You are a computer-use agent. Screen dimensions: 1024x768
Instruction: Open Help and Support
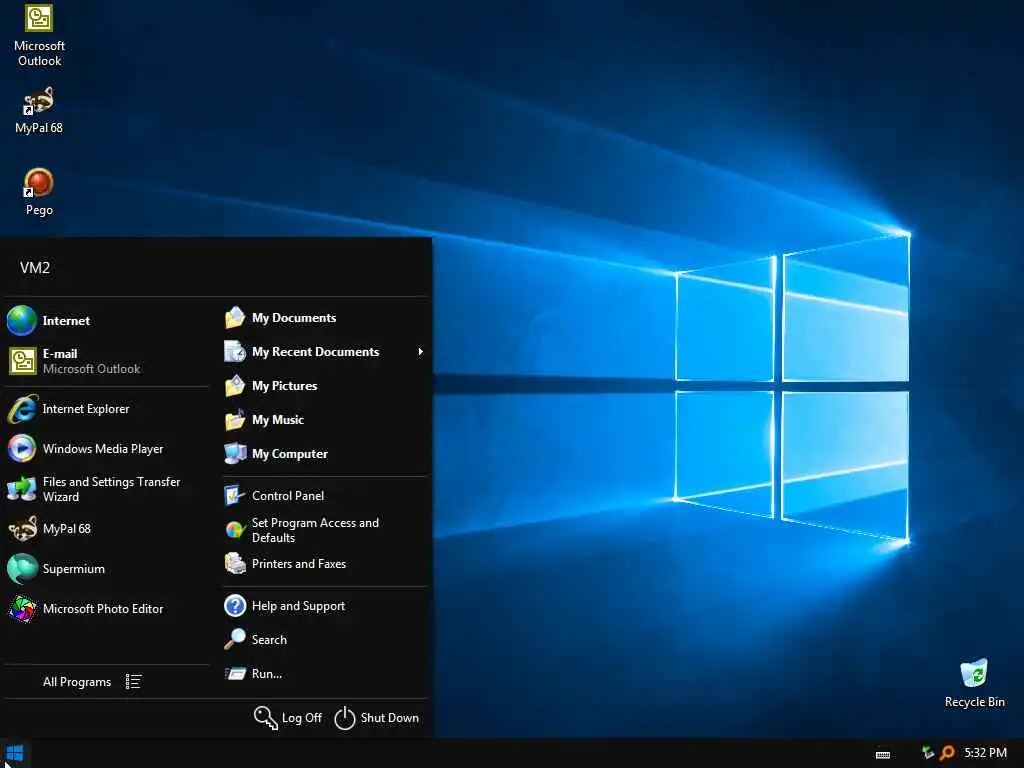click(x=325, y=606)
